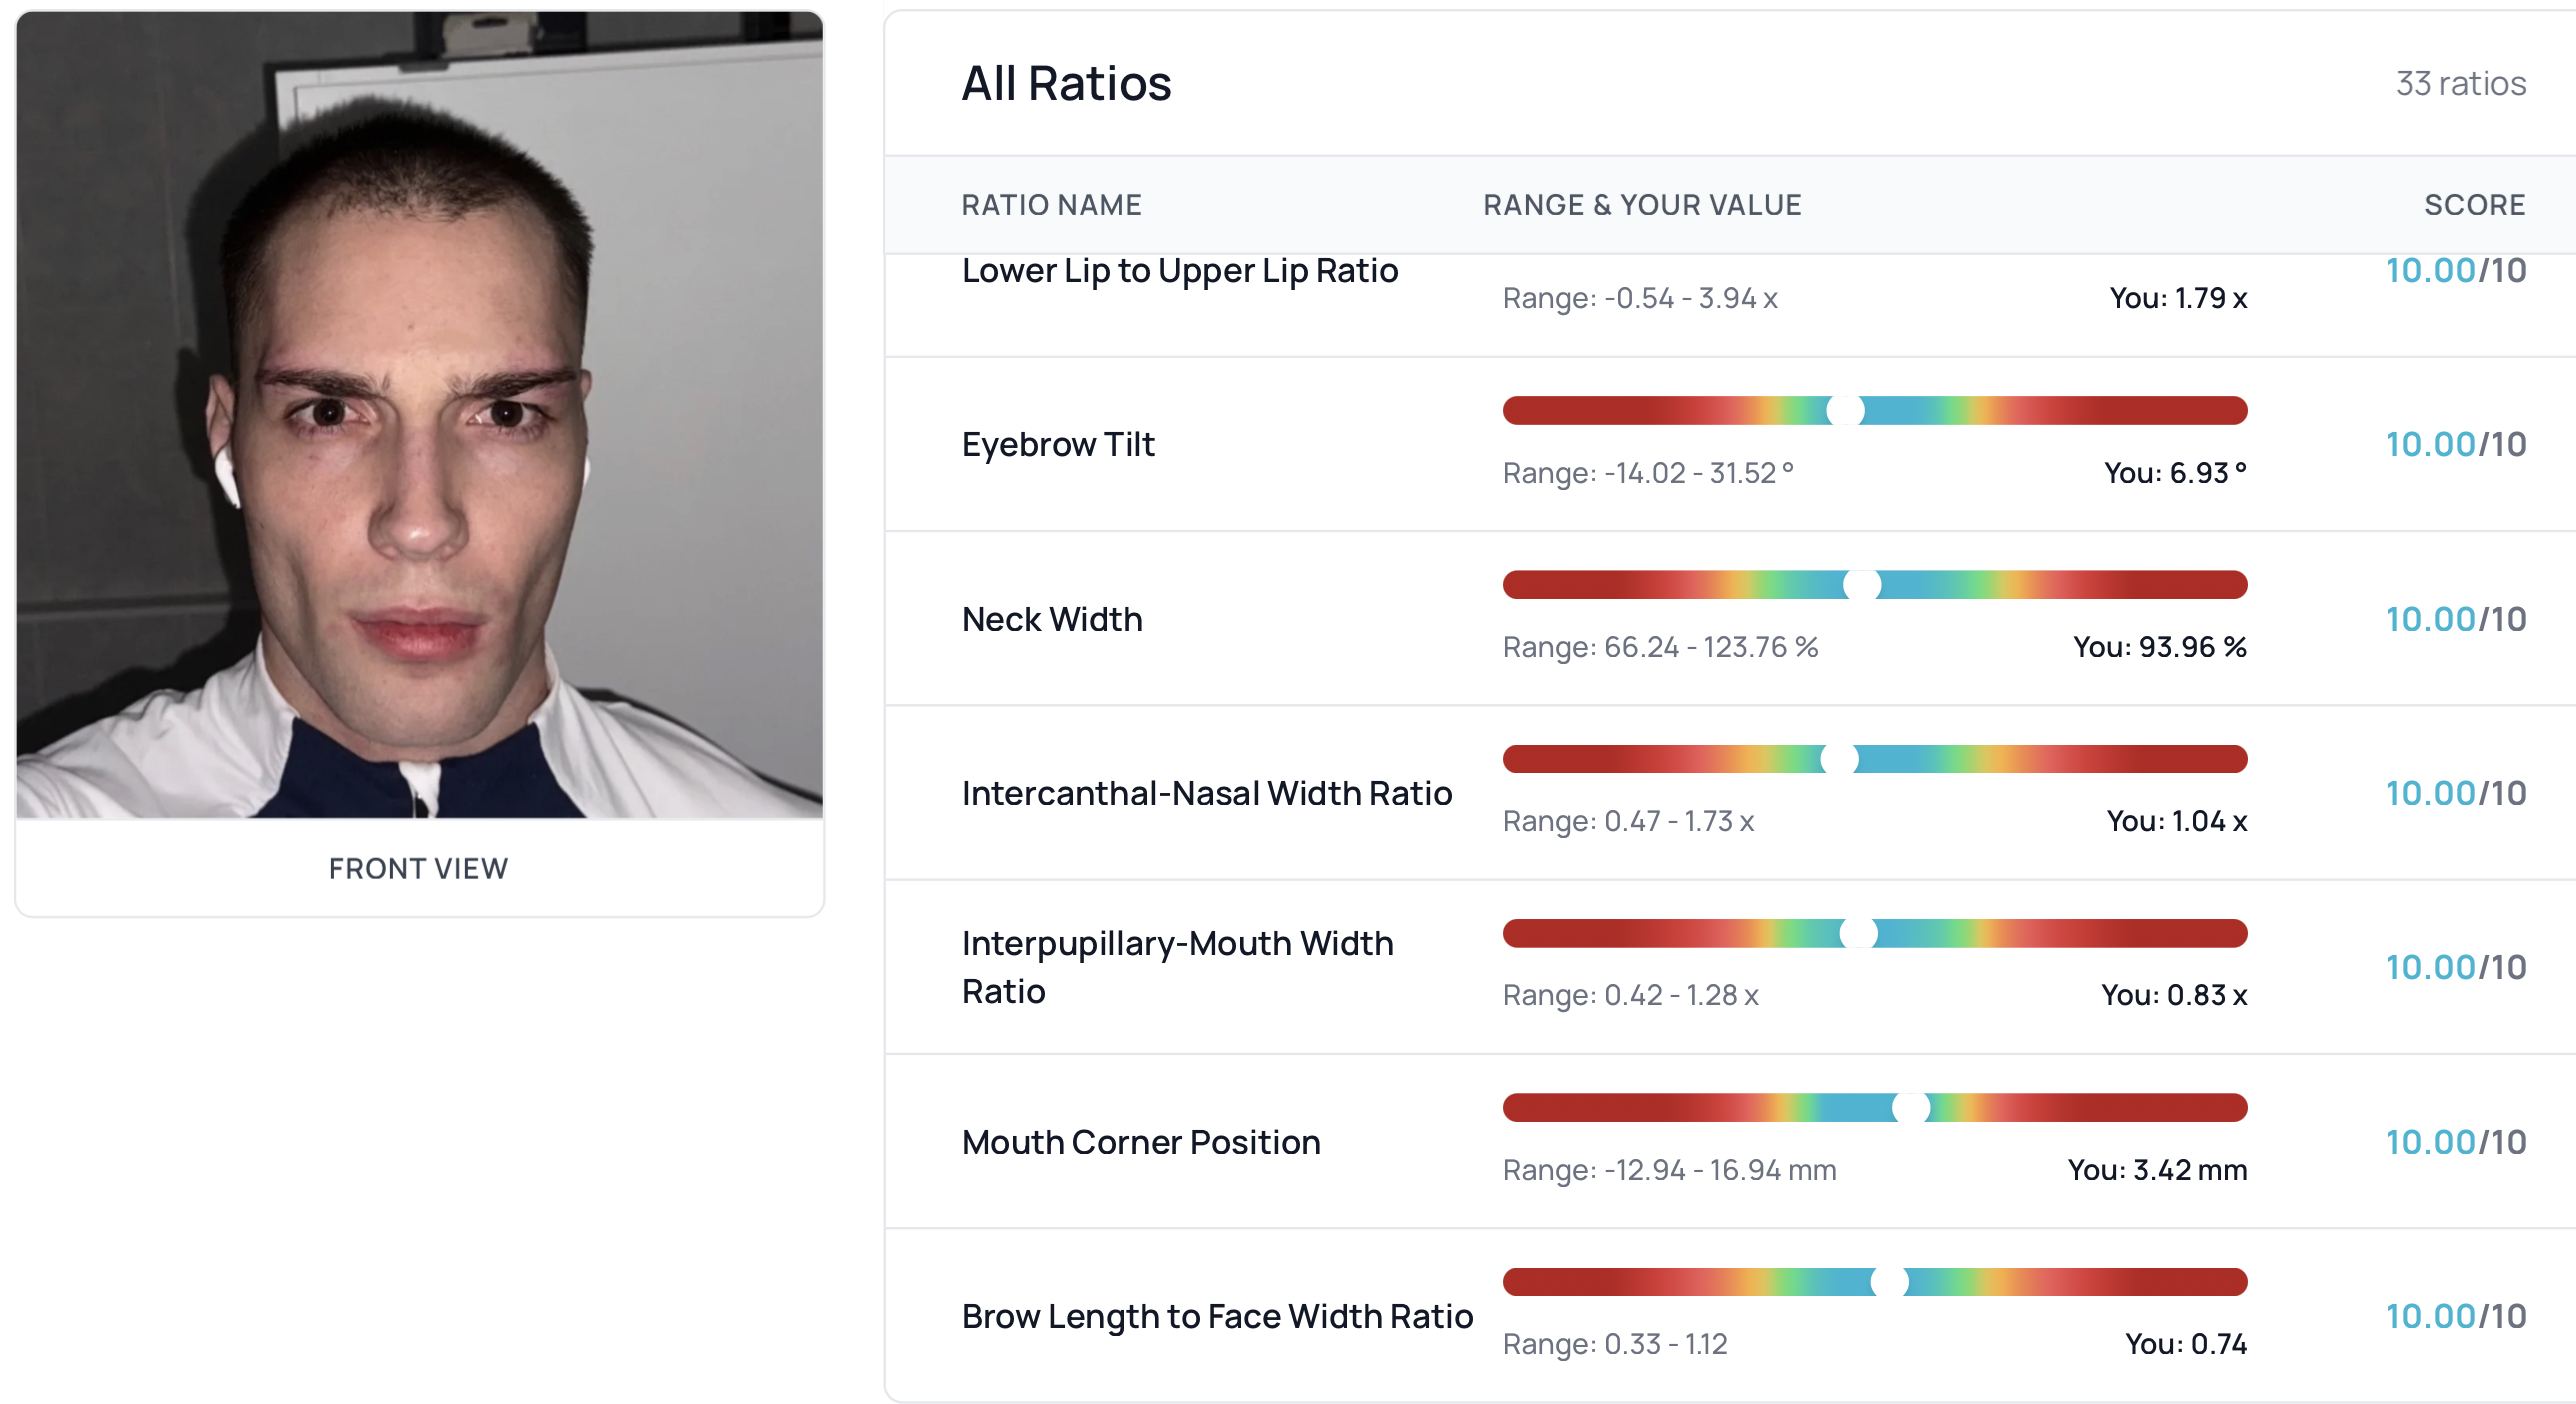Click the RANGE & YOUR VALUE column header
The height and width of the screenshot is (1404, 2576).
[1642, 205]
